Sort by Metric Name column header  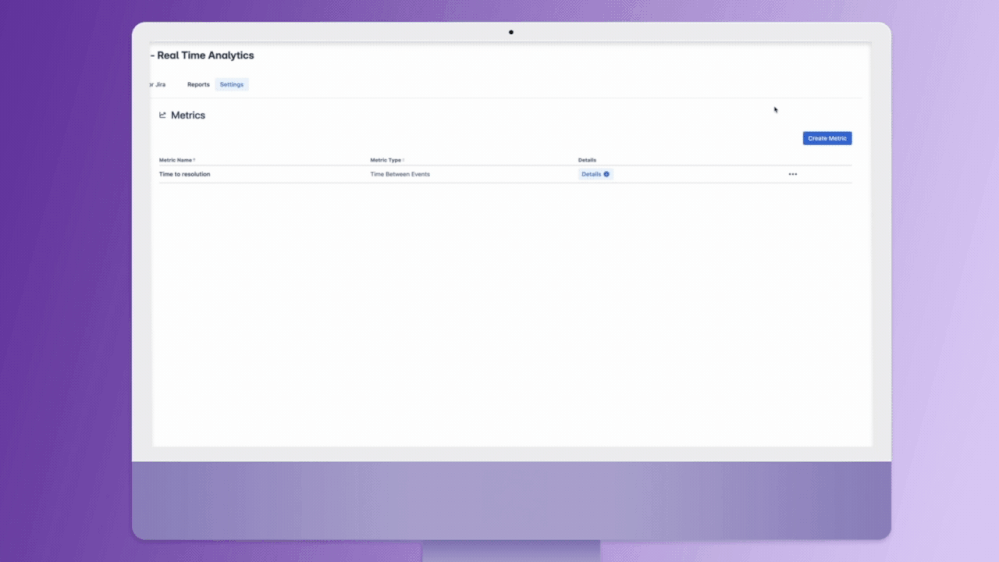[x=177, y=160]
